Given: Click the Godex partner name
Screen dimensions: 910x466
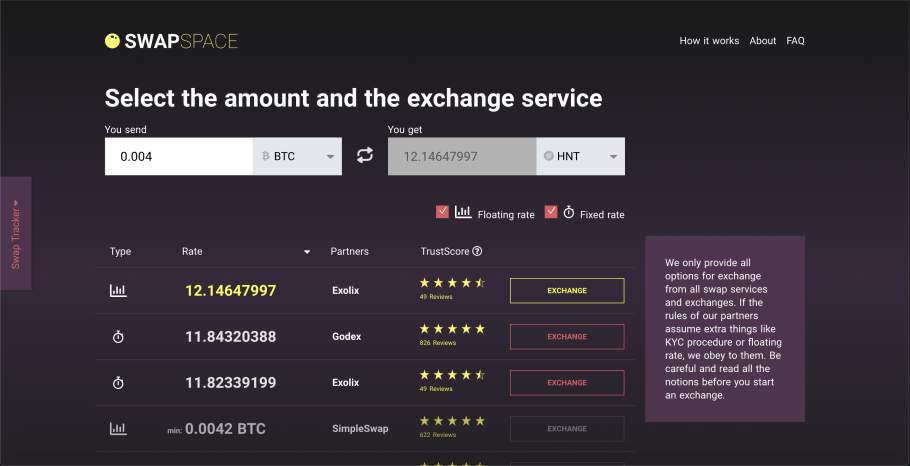Looking at the screenshot, I should pyautogui.click(x=346, y=337).
